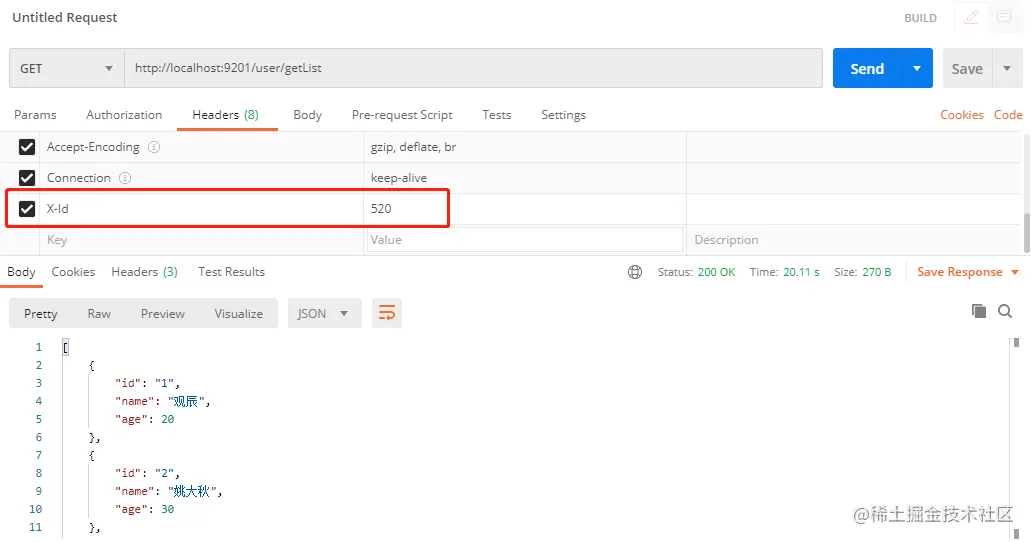The width and height of the screenshot is (1031, 542).
Task: Uncheck the Connection header checkbox
Action: click(27, 178)
